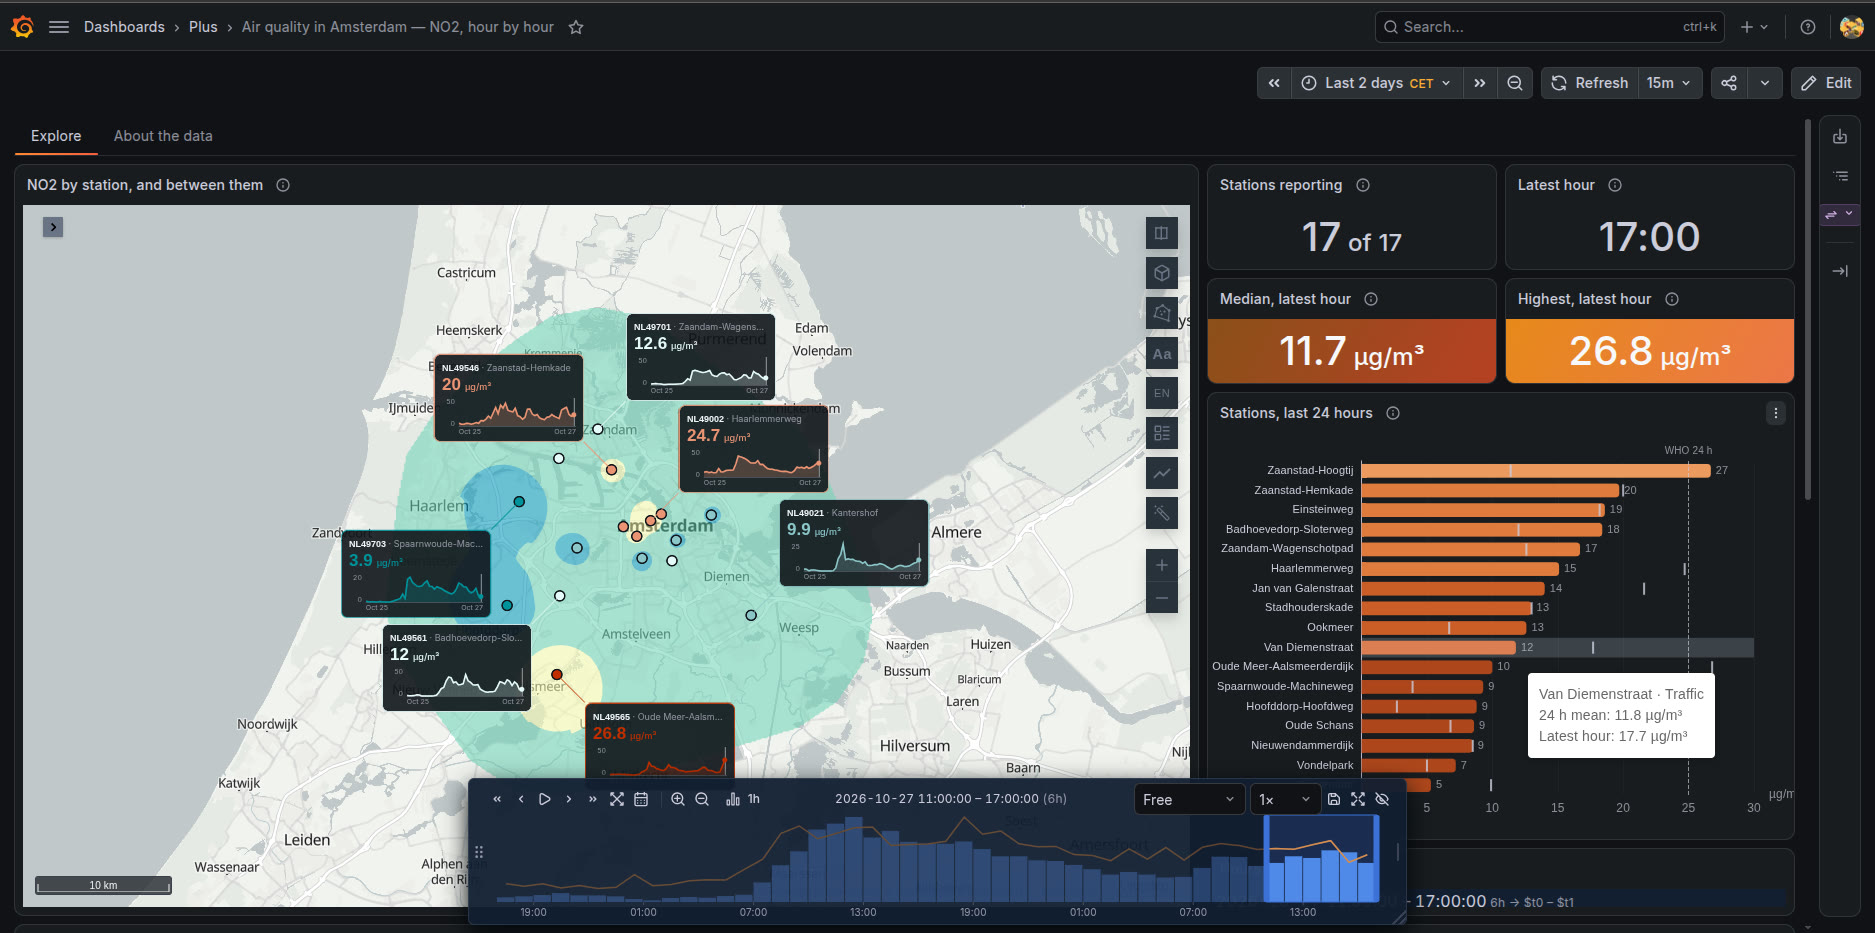Image resolution: width=1875 pixels, height=933 pixels.
Task: Open the Plus breadcrumb folder
Action: pos(203,27)
